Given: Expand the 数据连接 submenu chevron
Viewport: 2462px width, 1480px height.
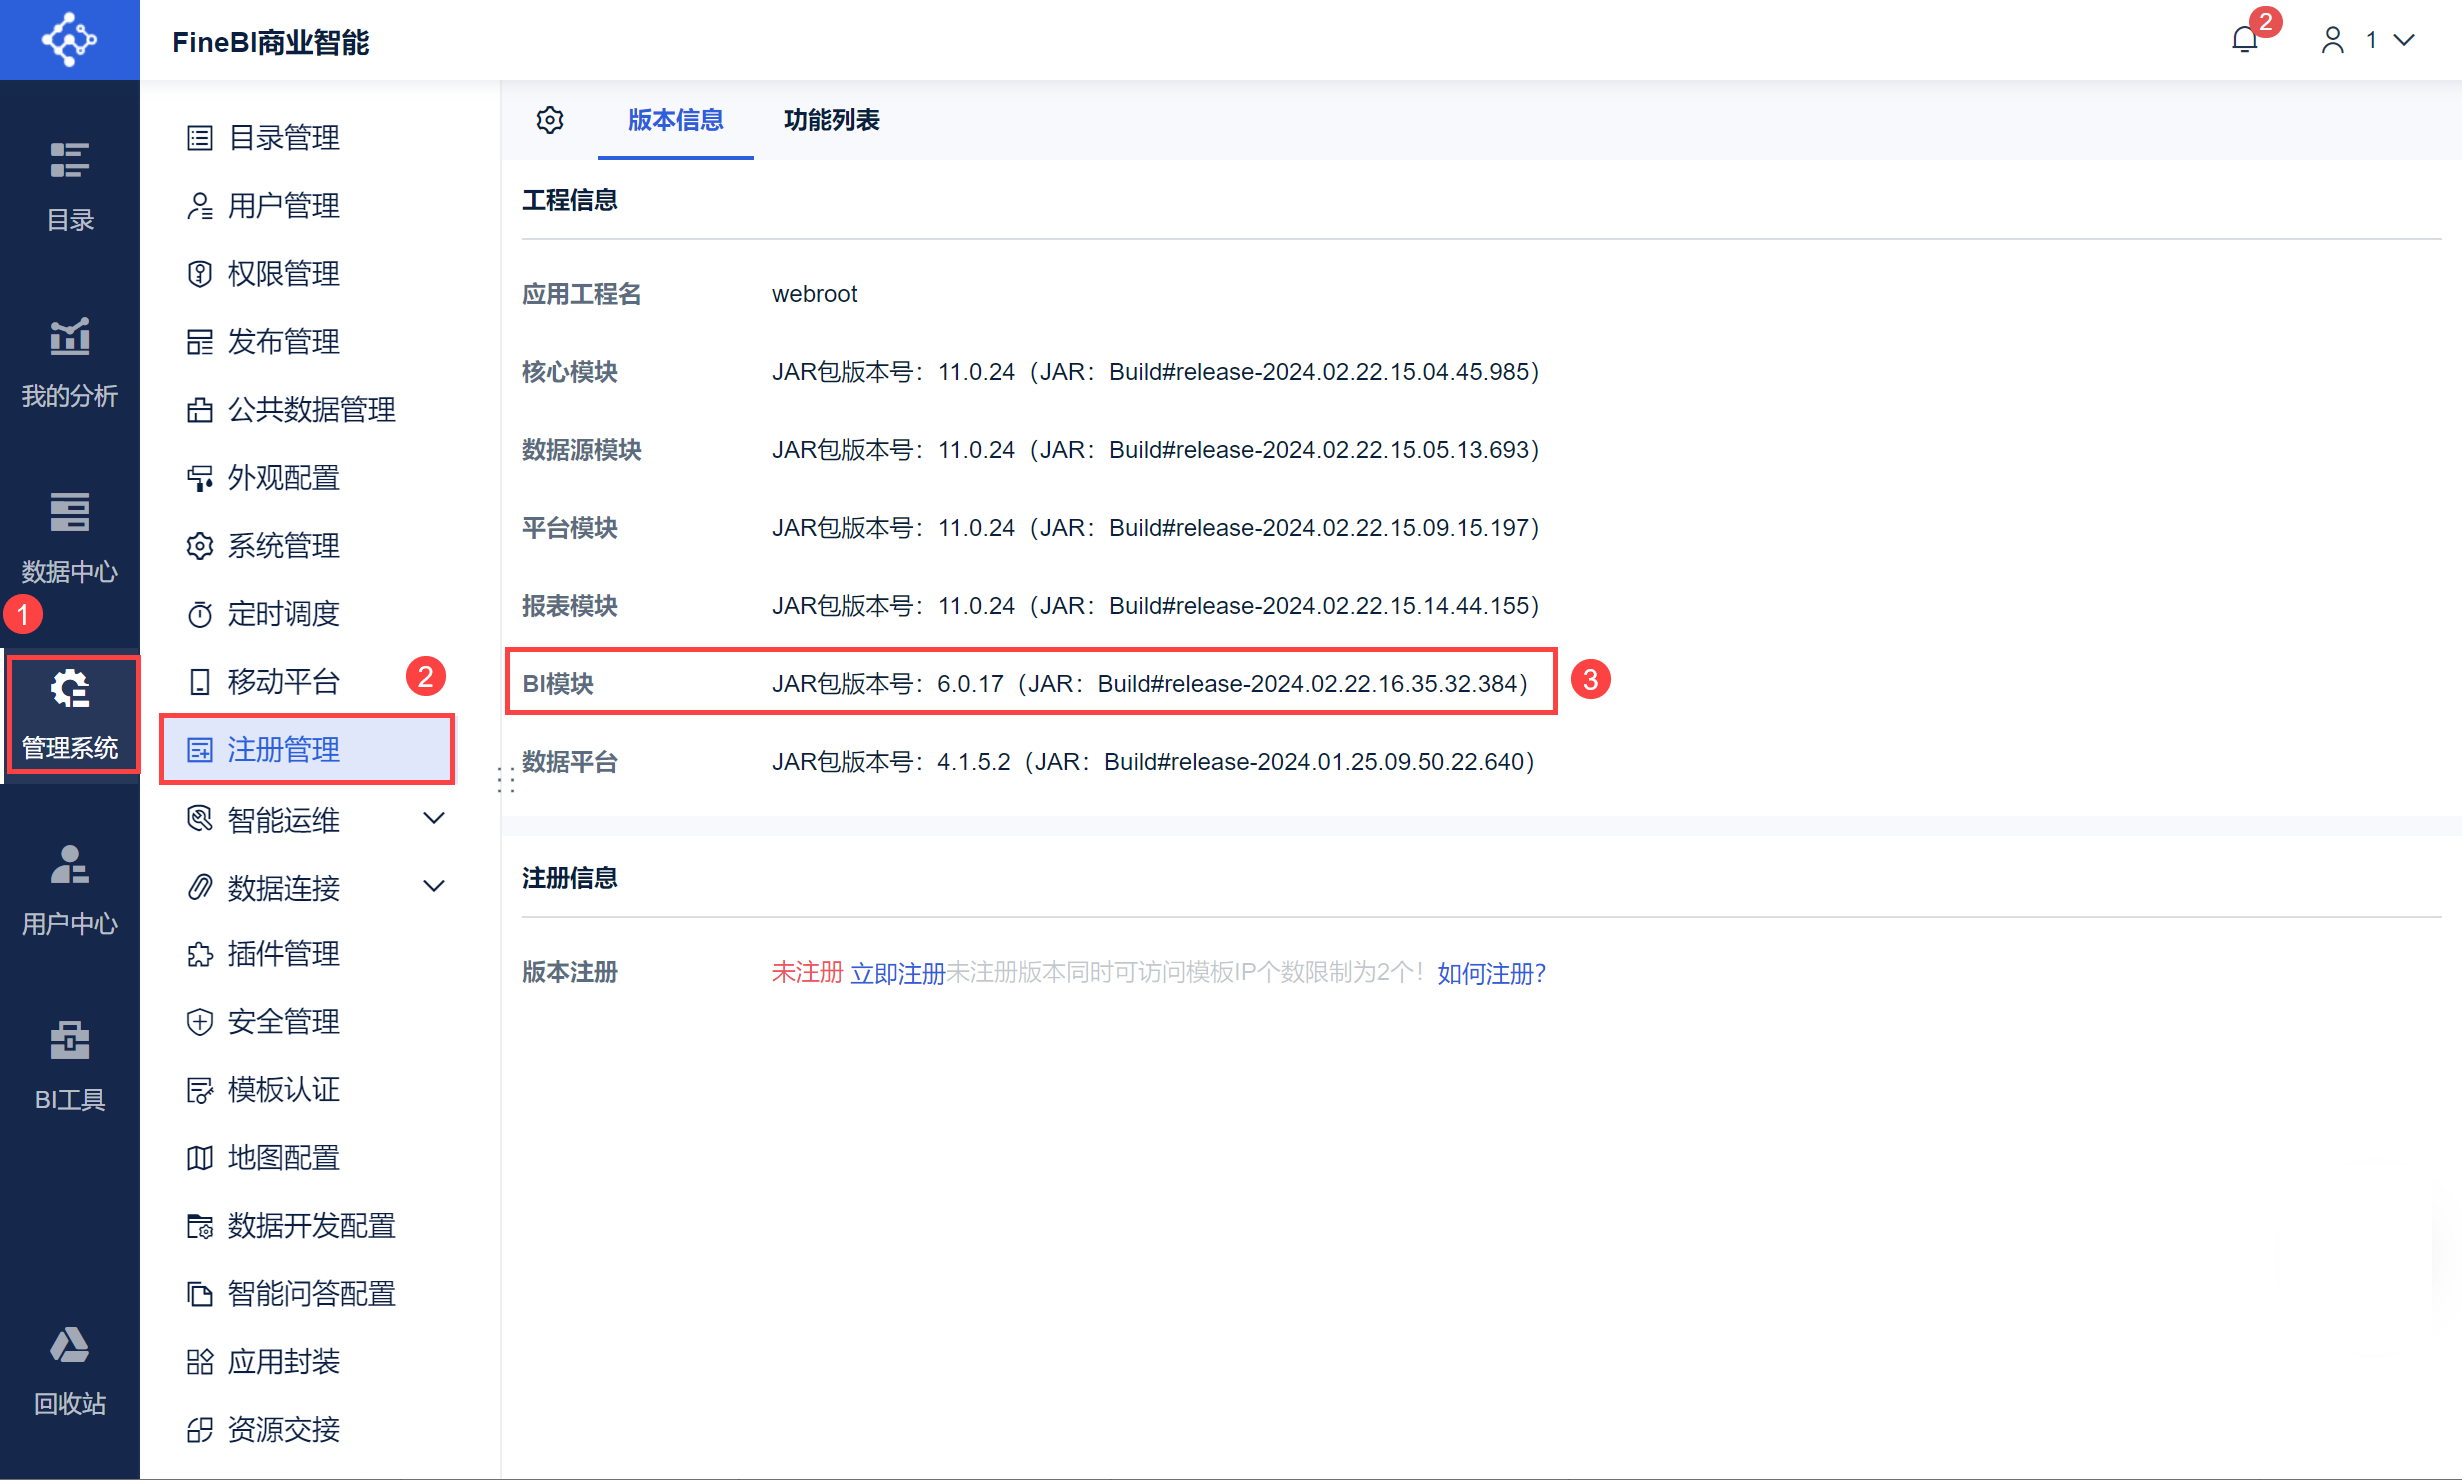Looking at the screenshot, I should coord(434,887).
